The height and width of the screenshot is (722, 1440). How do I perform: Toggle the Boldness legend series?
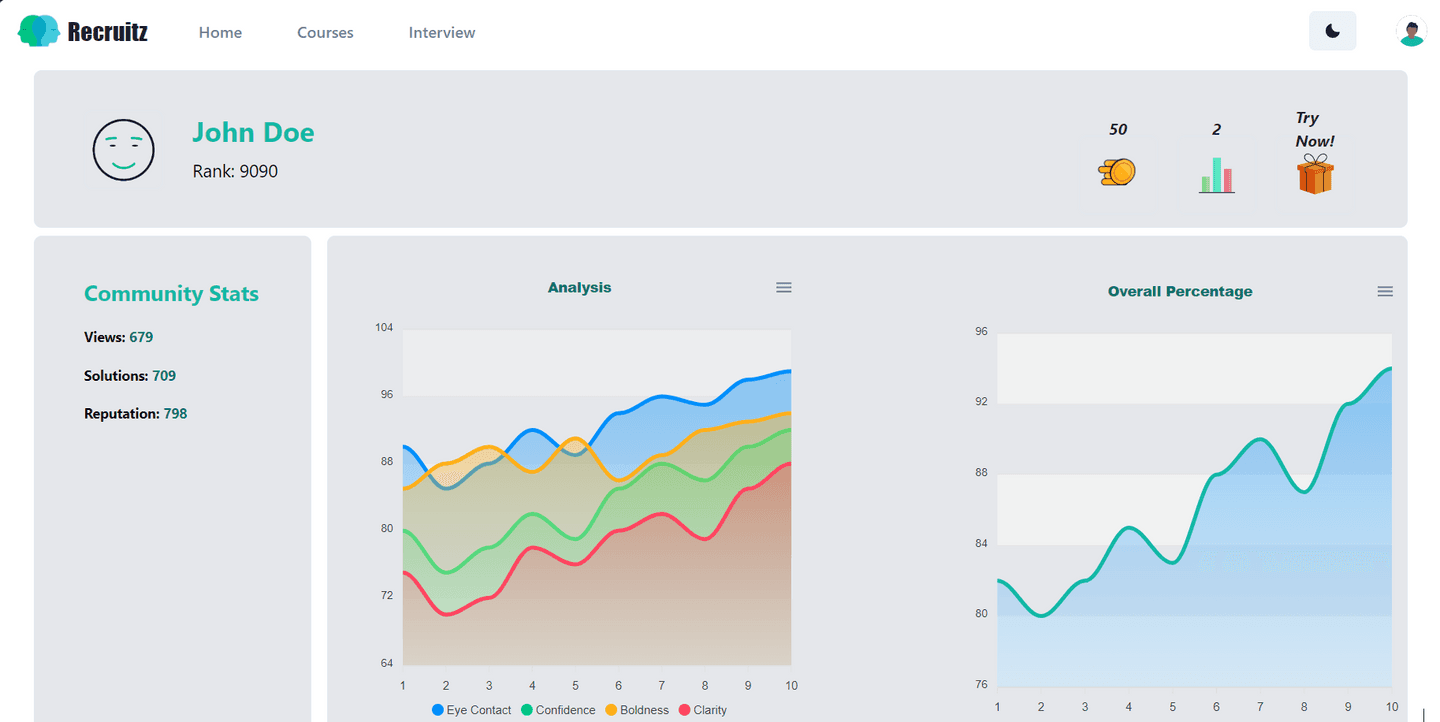click(637, 710)
